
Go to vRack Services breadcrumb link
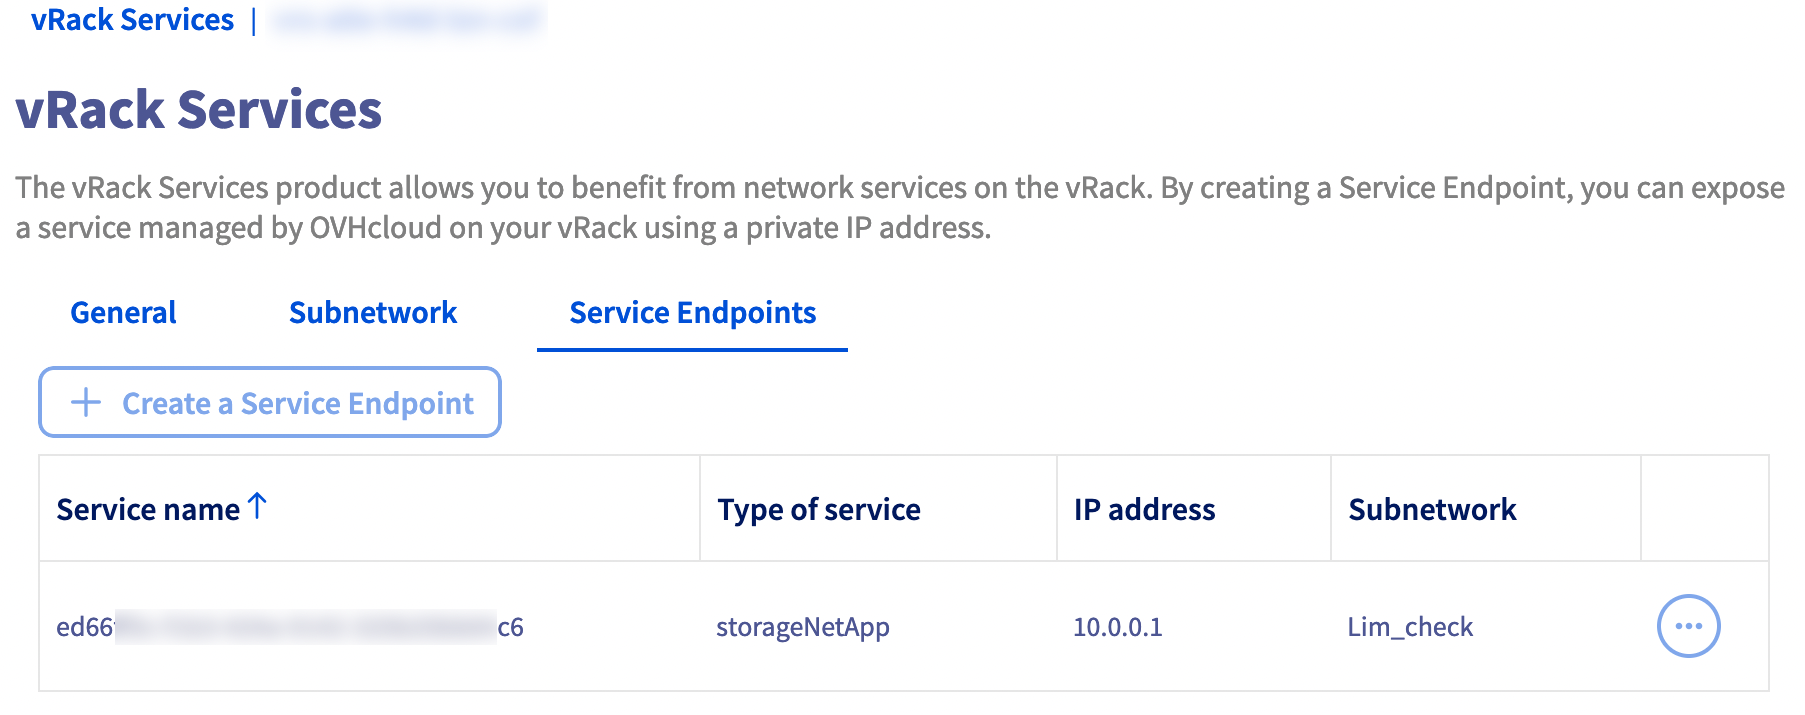[132, 20]
